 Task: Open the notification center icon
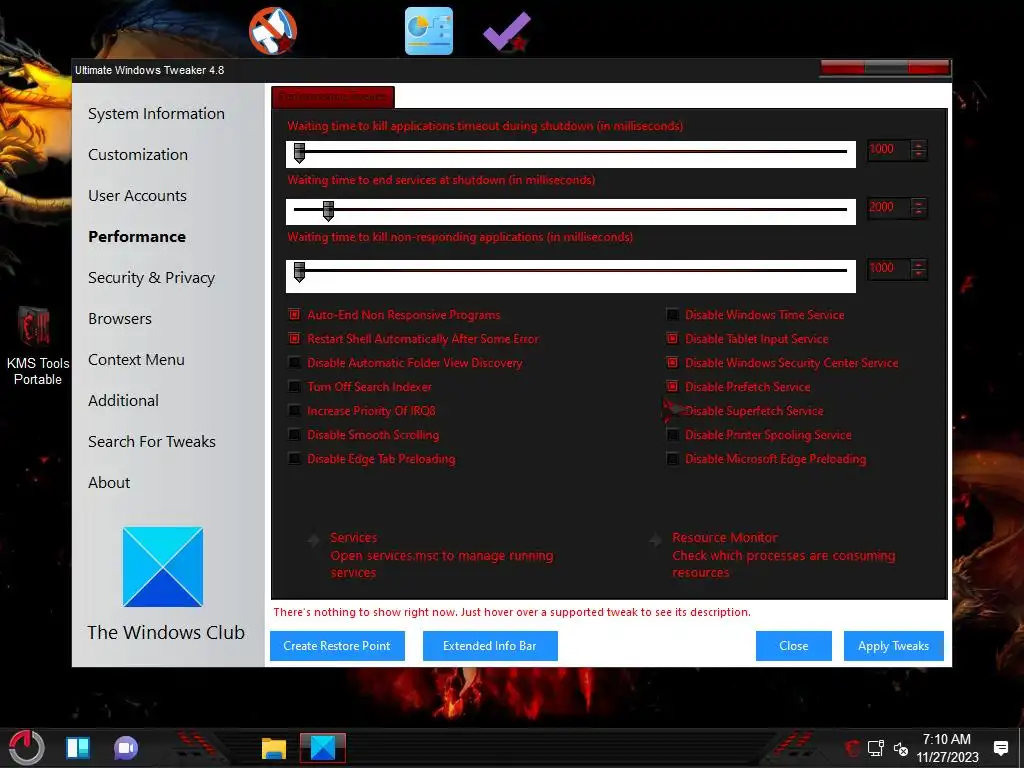pyautogui.click(x=1000, y=748)
